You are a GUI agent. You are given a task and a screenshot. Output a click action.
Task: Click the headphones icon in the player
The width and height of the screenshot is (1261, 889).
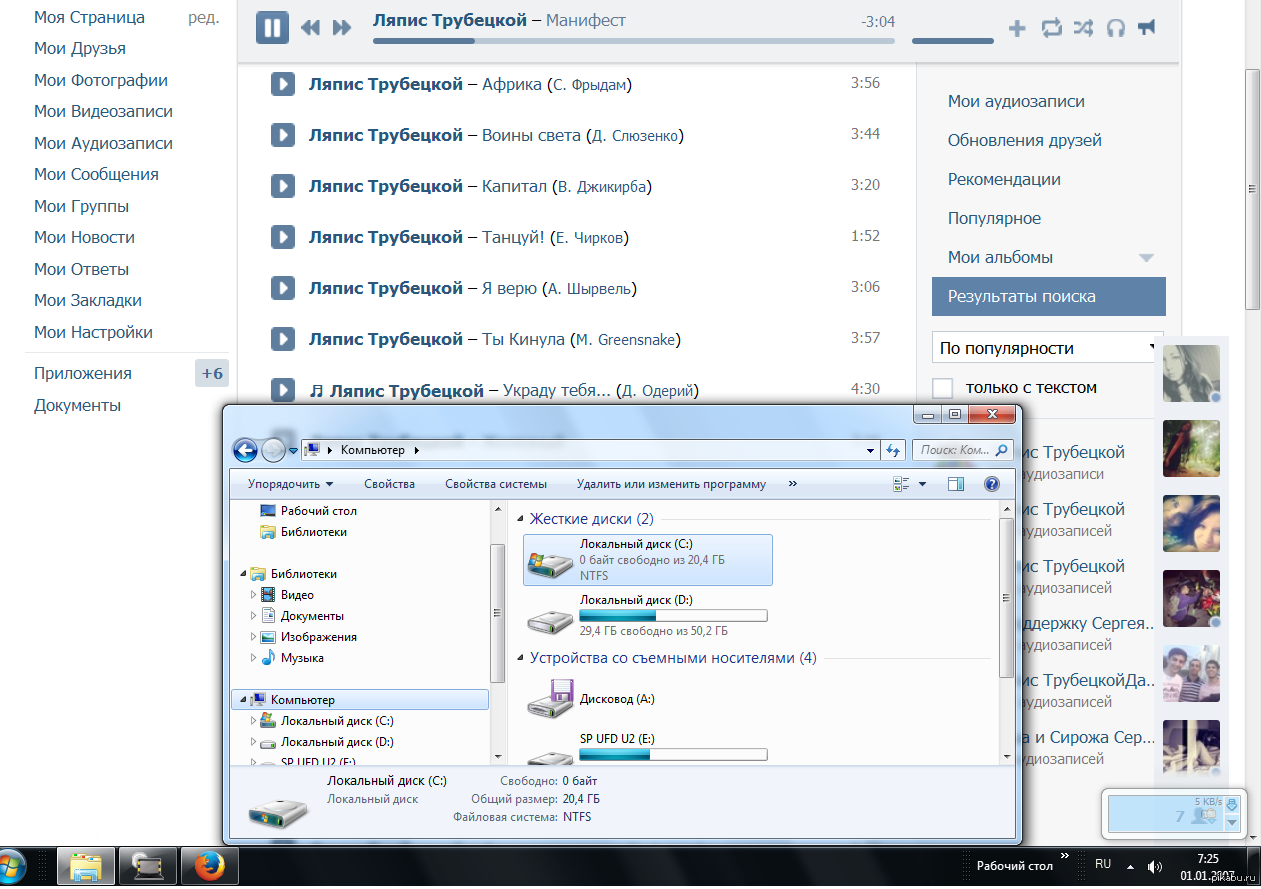tap(1115, 28)
